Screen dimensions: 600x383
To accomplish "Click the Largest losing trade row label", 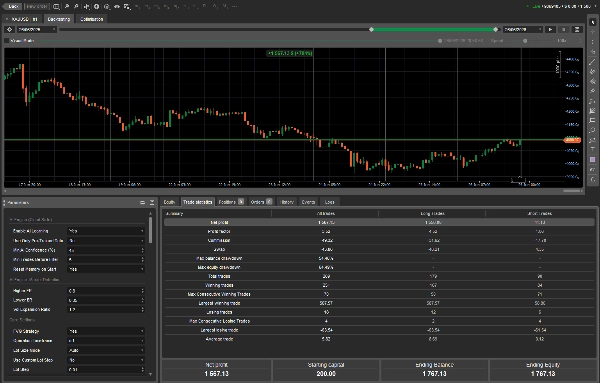I will click(x=219, y=330).
